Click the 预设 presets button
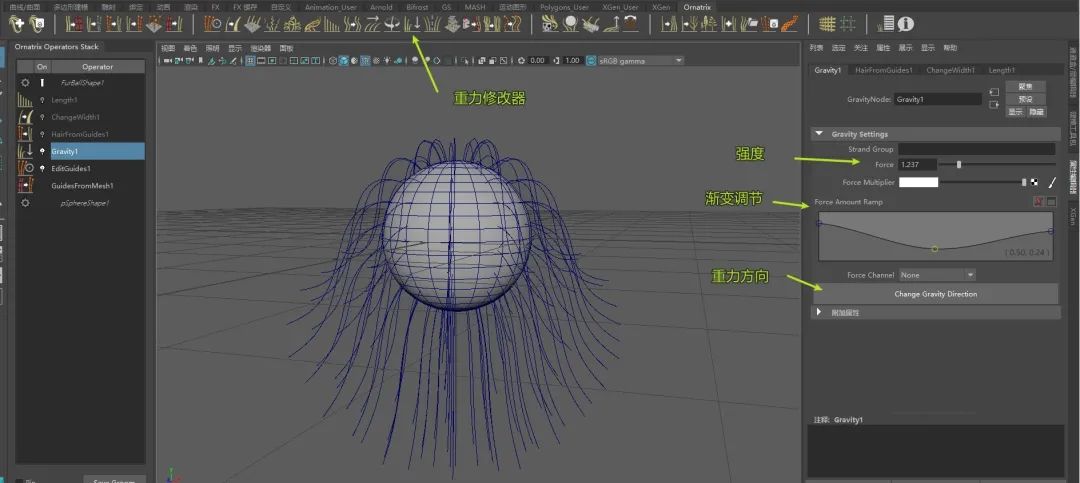Image resolution: width=1080 pixels, height=483 pixels. point(1025,99)
